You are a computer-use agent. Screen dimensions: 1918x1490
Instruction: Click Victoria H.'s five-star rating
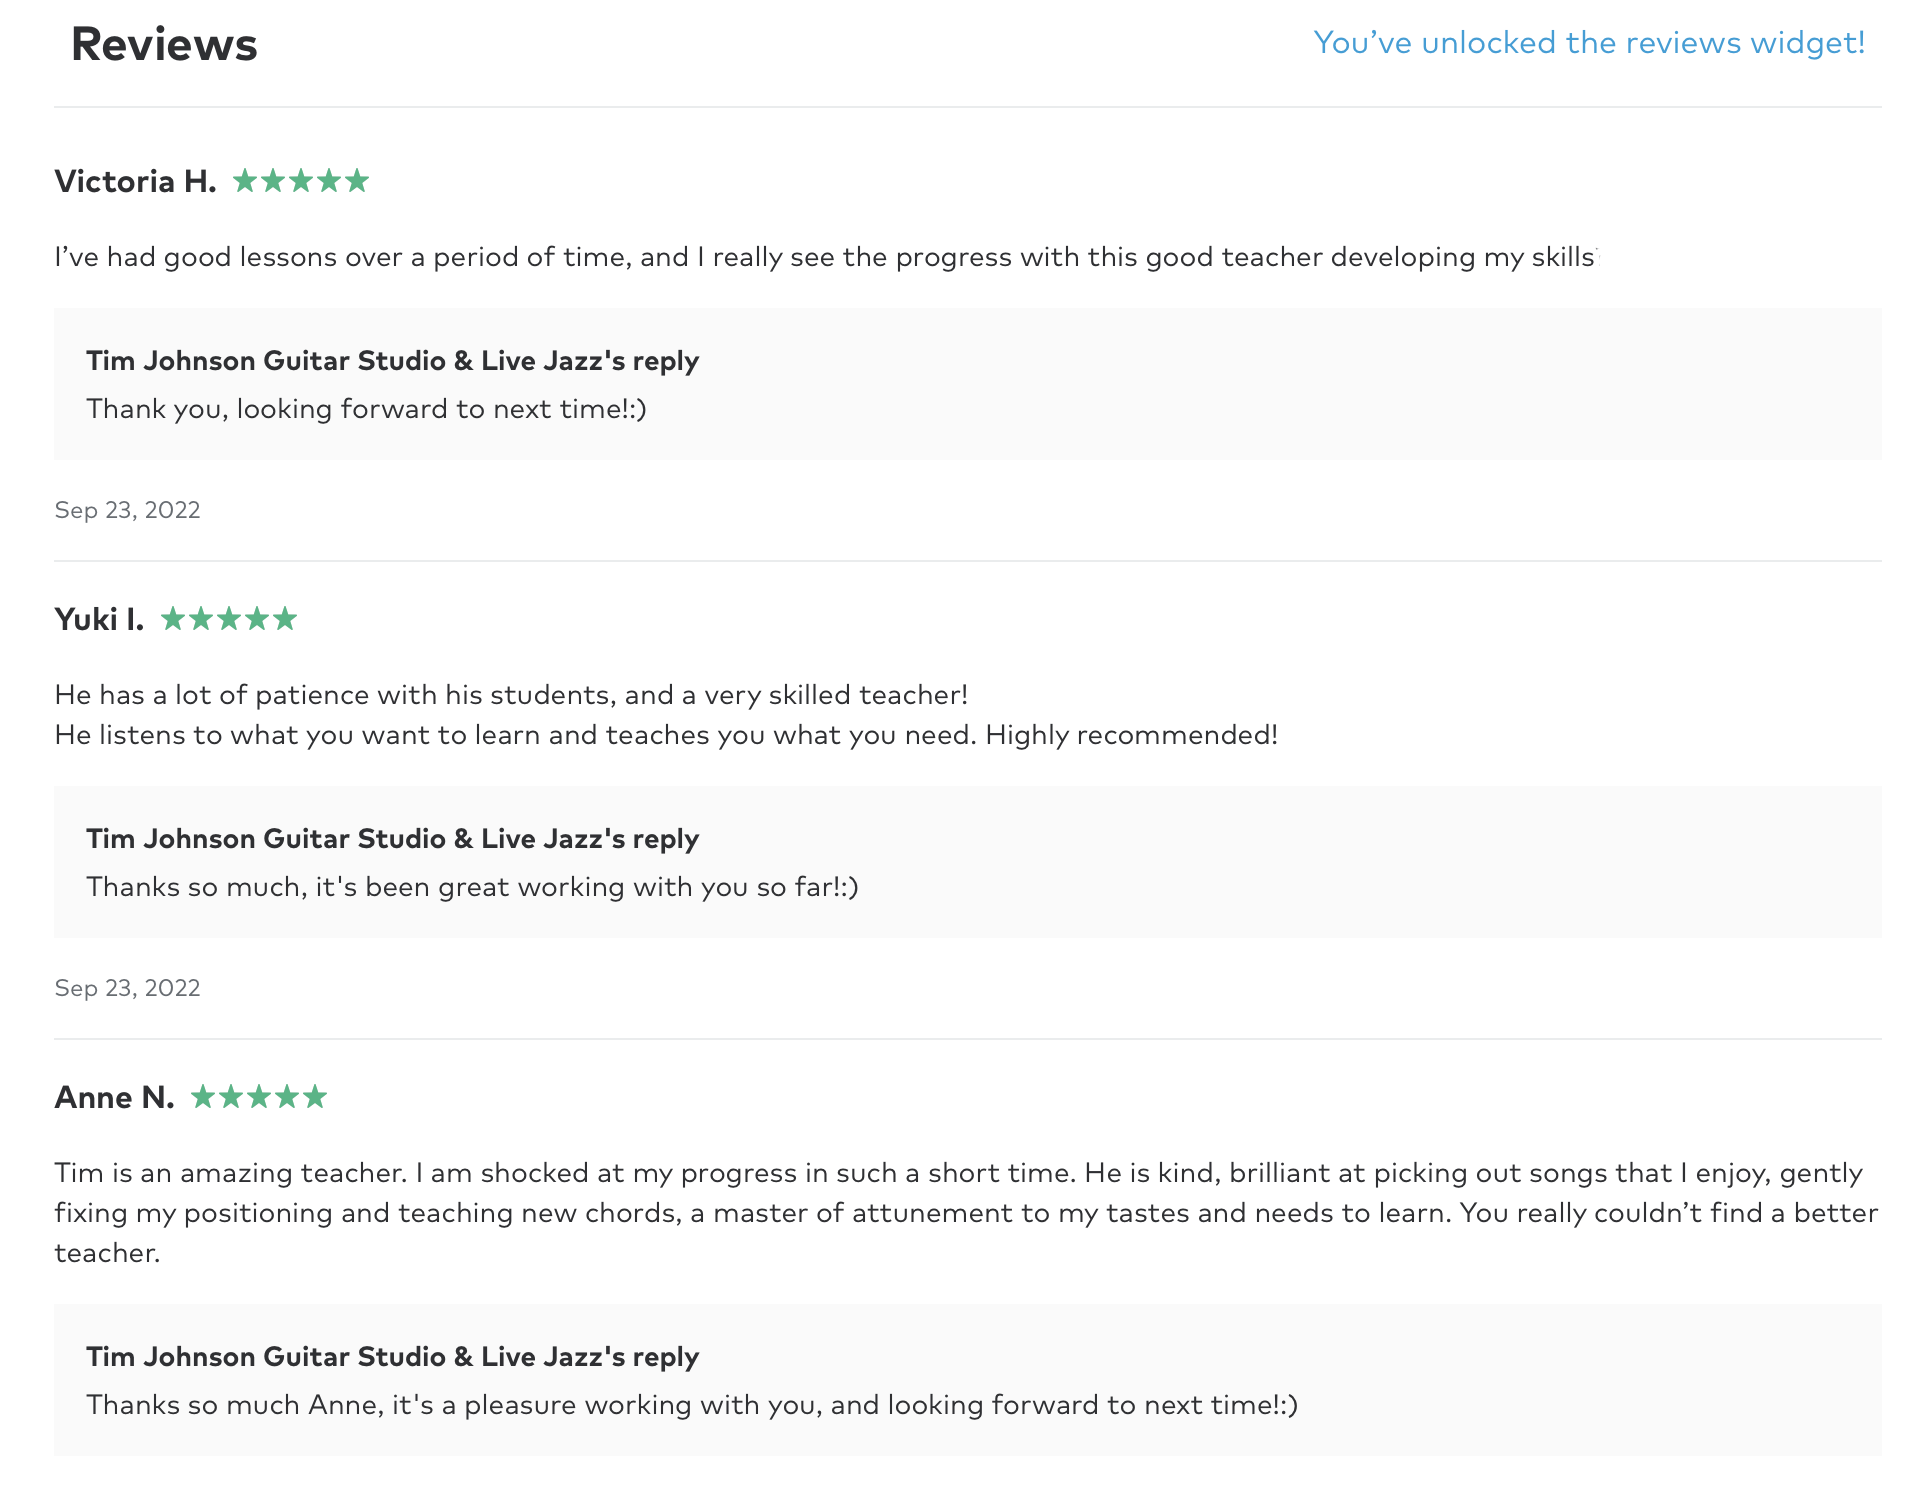(x=301, y=181)
